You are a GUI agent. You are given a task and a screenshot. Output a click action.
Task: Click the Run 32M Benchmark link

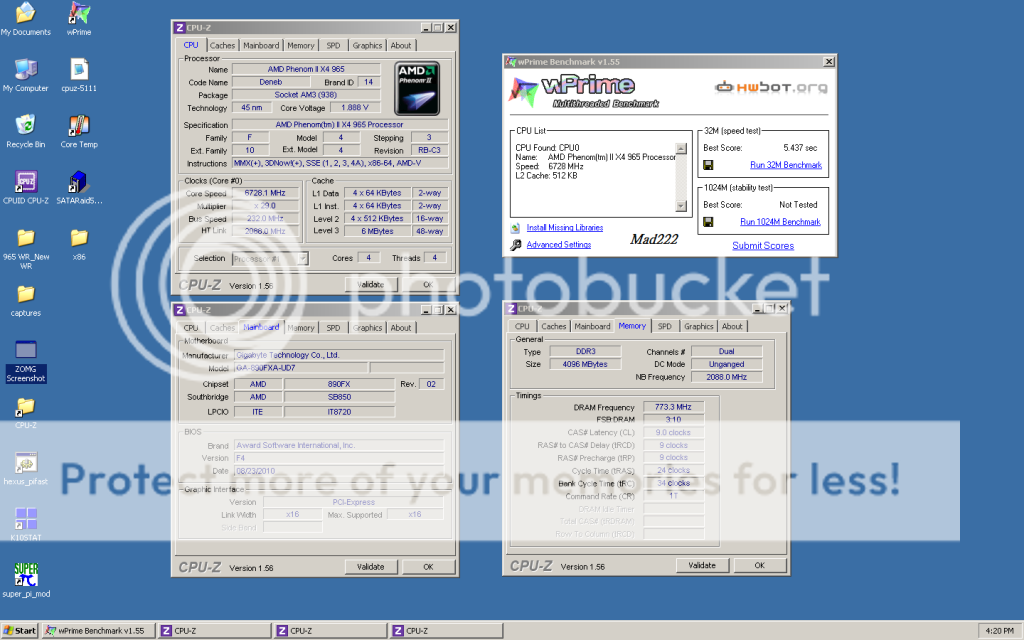[785, 165]
